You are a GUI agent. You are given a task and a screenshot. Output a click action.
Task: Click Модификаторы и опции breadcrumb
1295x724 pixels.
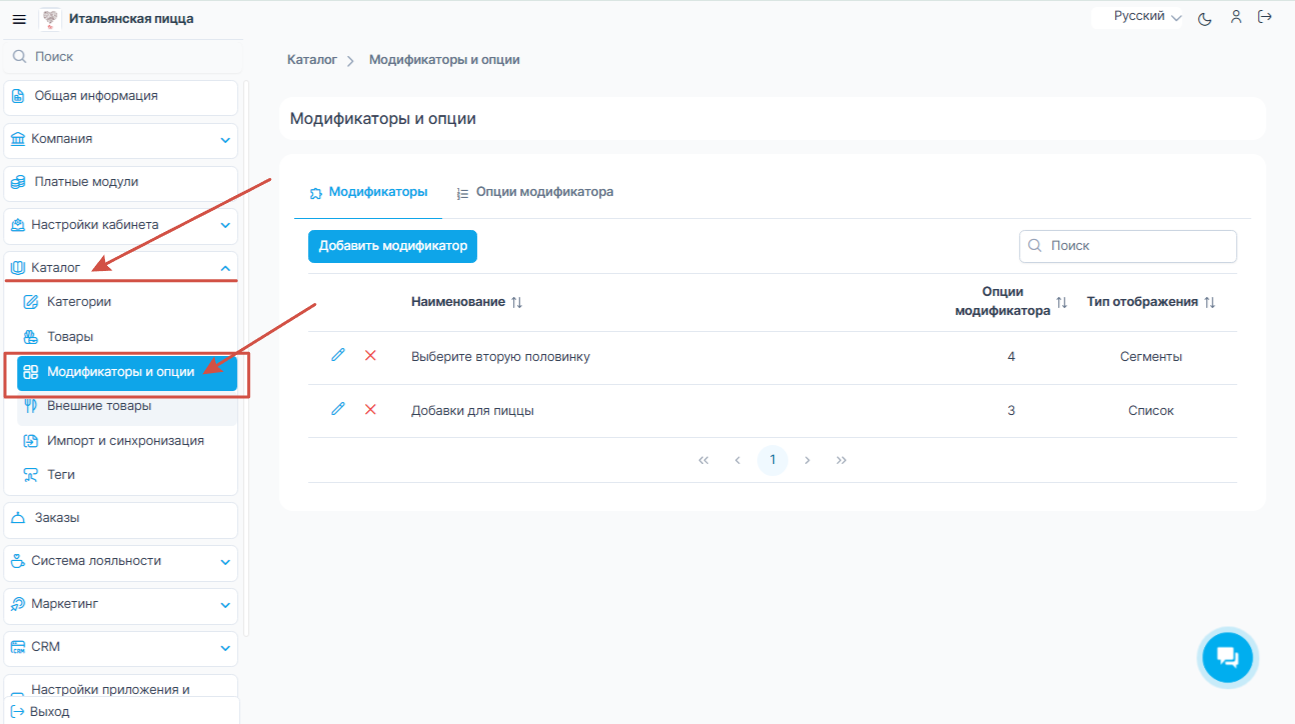tap(444, 60)
